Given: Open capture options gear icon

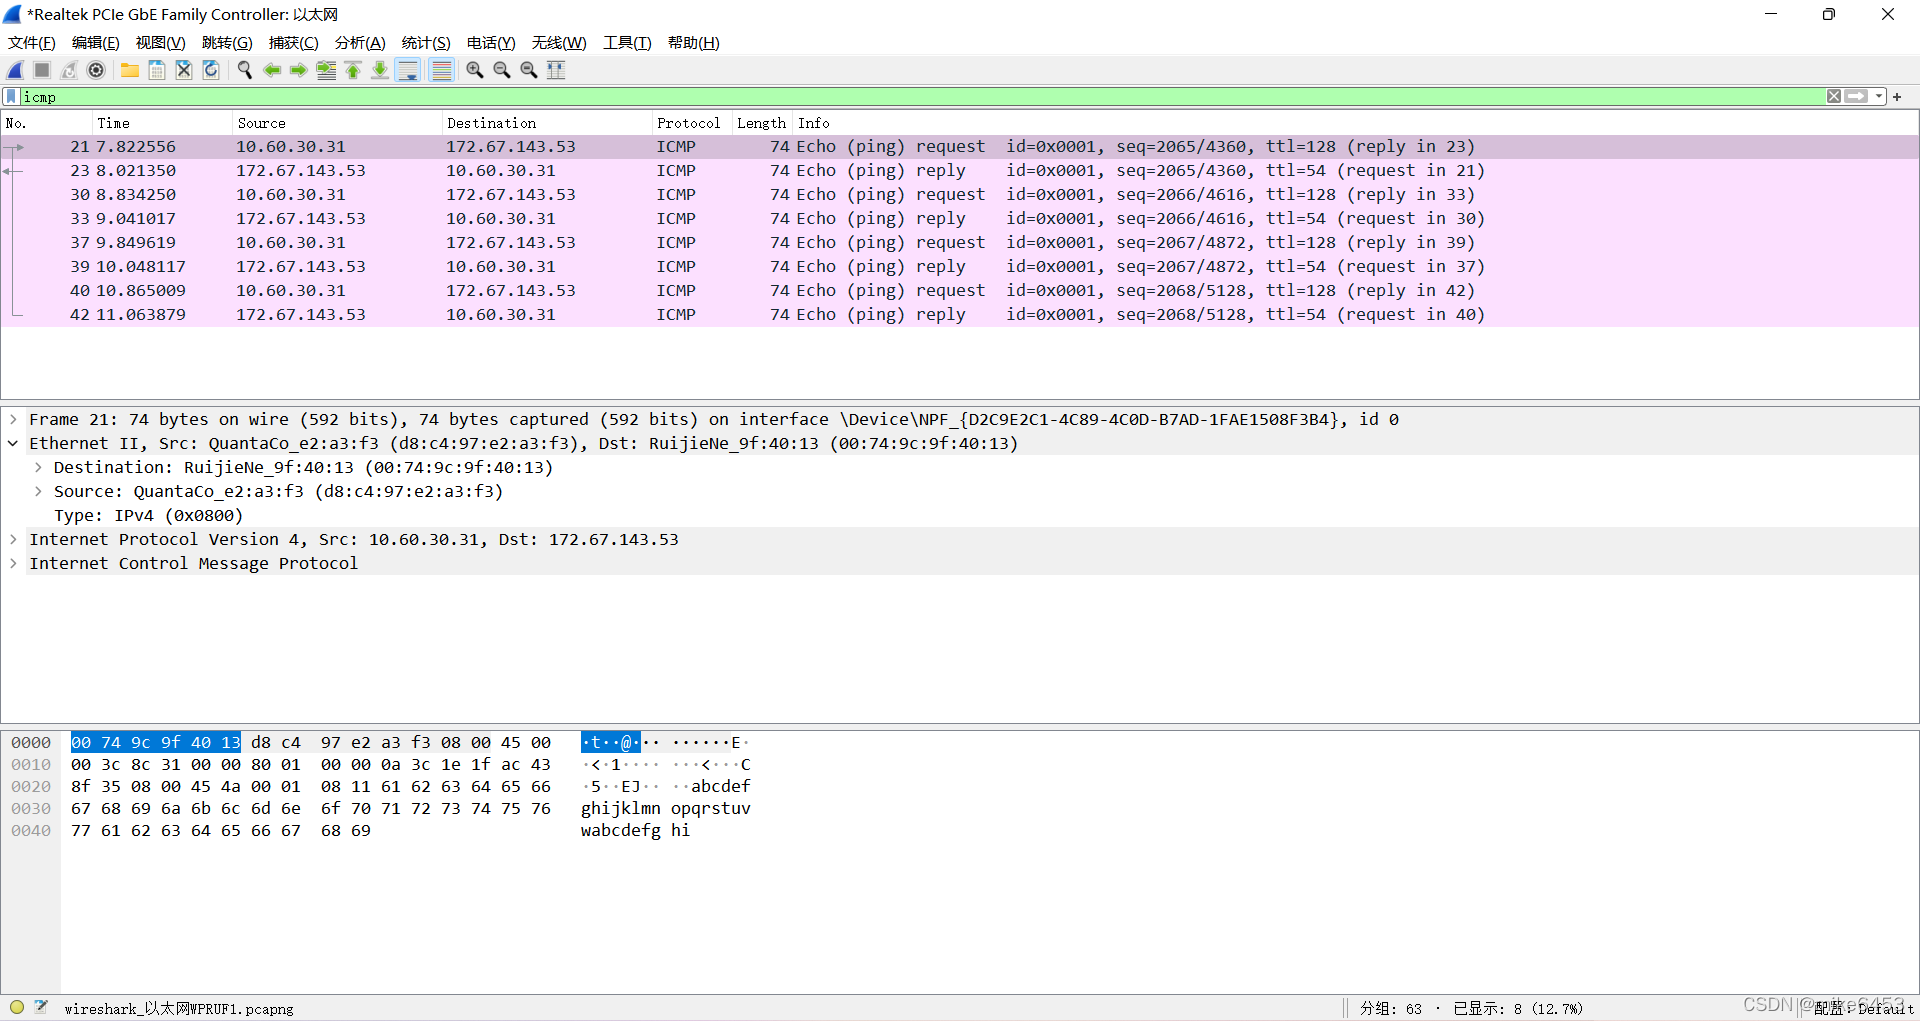Looking at the screenshot, I should (x=96, y=70).
